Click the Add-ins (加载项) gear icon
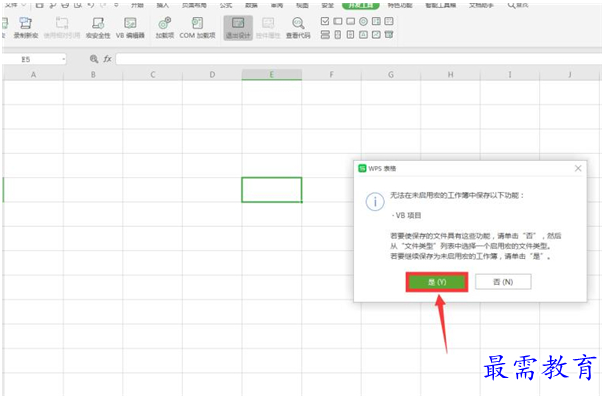The image size is (605, 399). coord(165,24)
